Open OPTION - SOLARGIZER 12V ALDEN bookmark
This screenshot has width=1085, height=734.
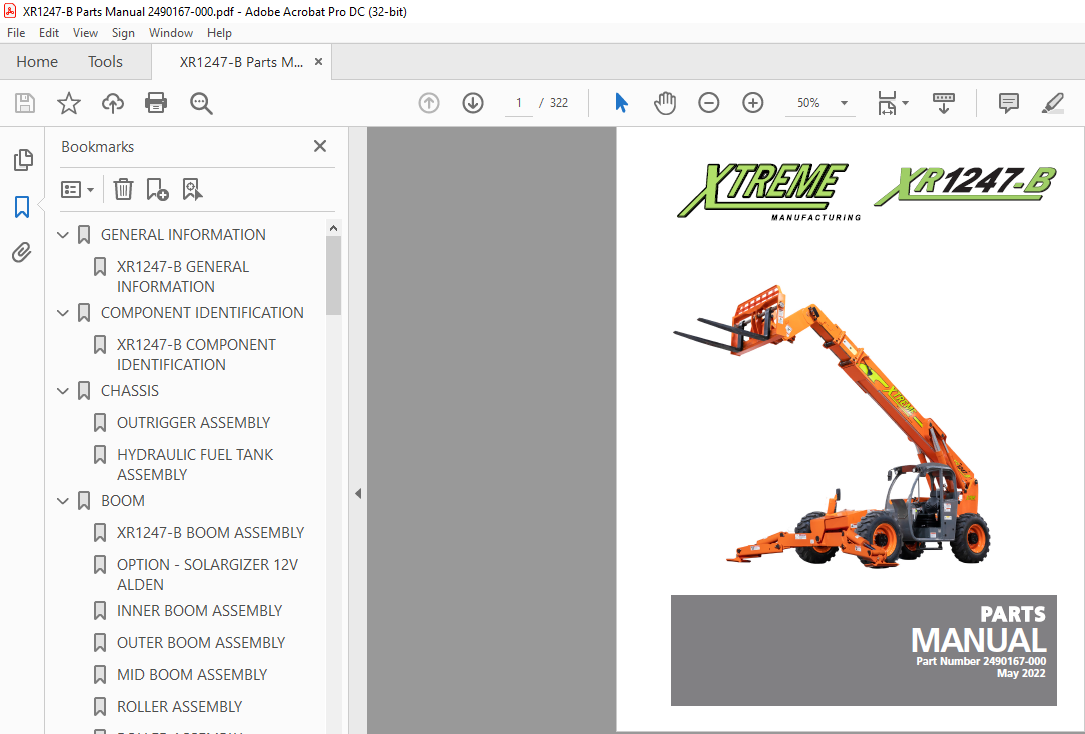pos(207,575)
